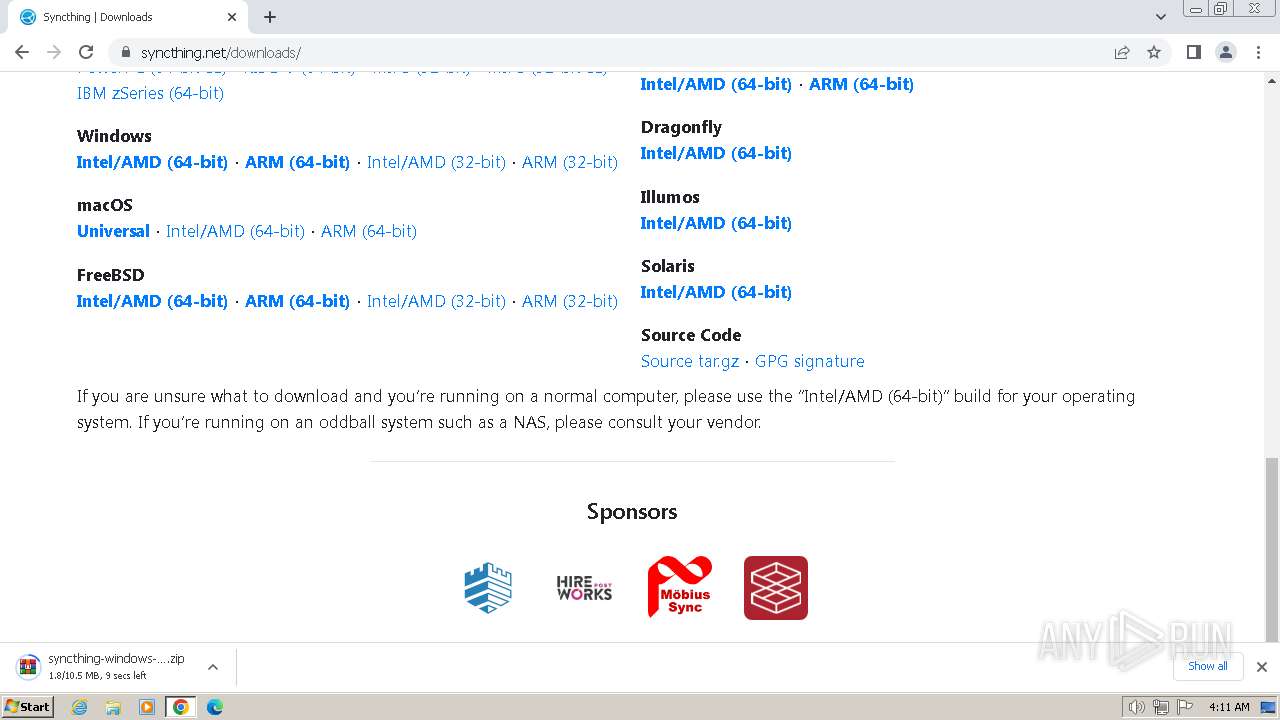Screen dimensions: 1280x720
Task: Download IBM zSeries (64-bit) build
Action: tap(150, 93)
